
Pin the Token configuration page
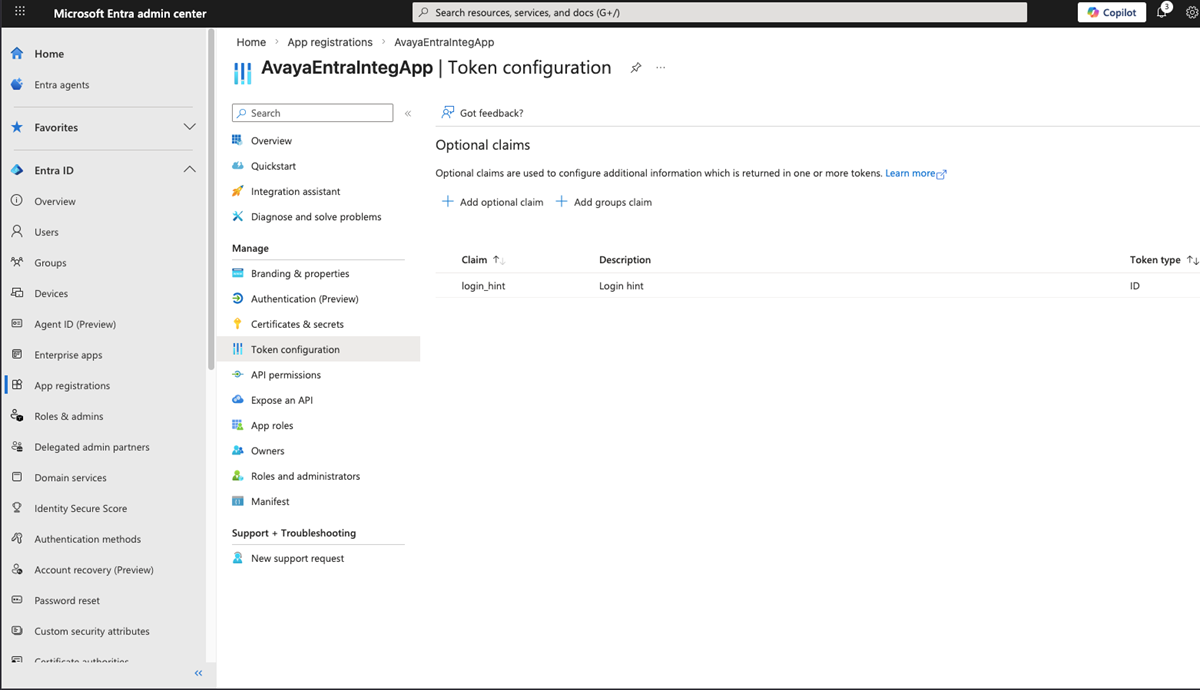pos(635,68)
